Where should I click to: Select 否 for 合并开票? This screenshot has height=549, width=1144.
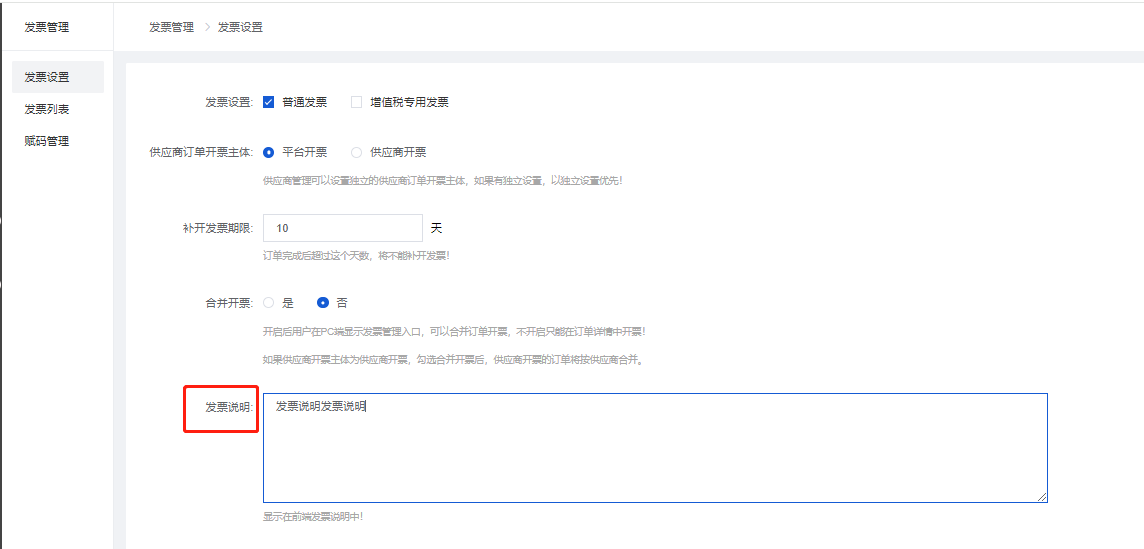point(323,302)
